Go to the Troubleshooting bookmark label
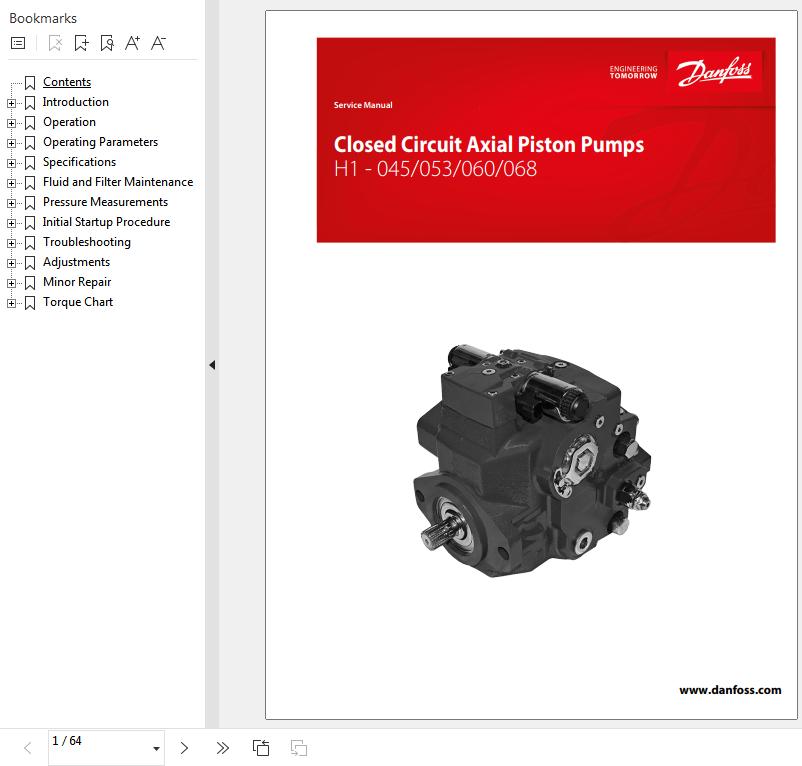The height and width of the screenshot is (766, 802). pos(87,242)
